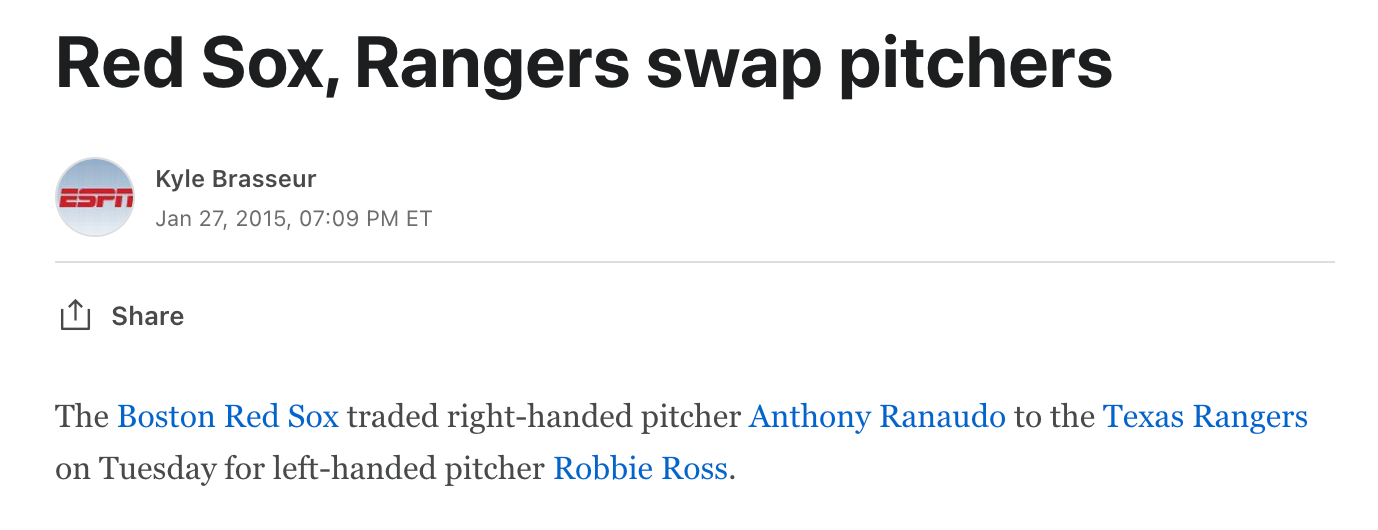
Task: Click the 07:09 PM ET time
Action: [361, 219]
